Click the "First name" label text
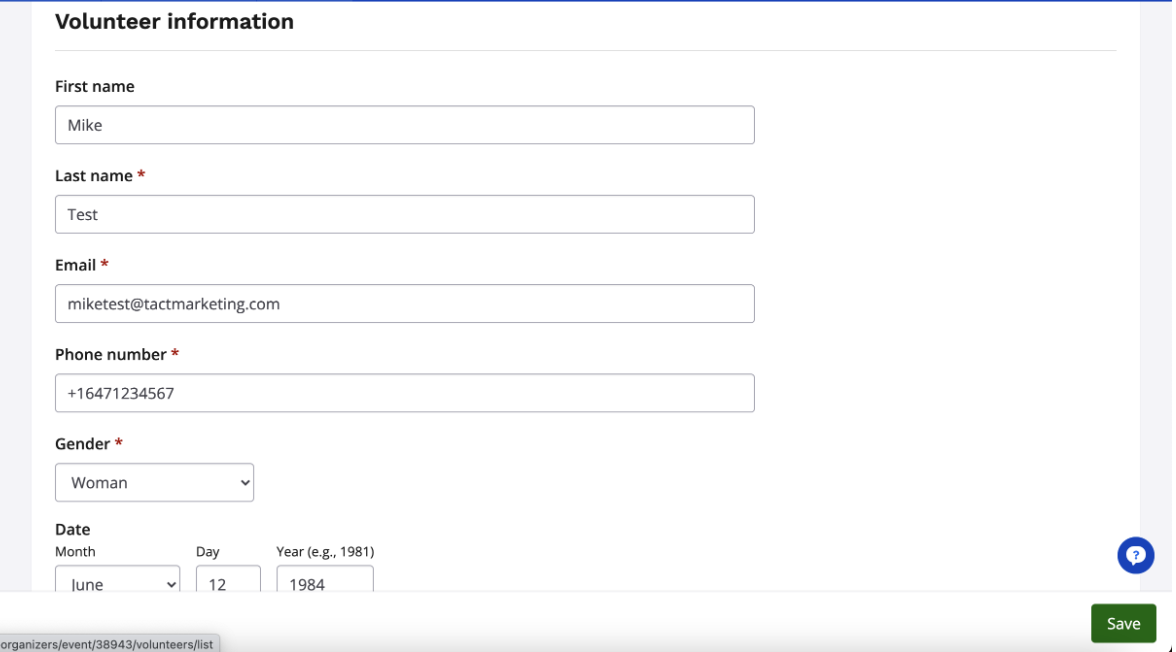 coord(94,87)
